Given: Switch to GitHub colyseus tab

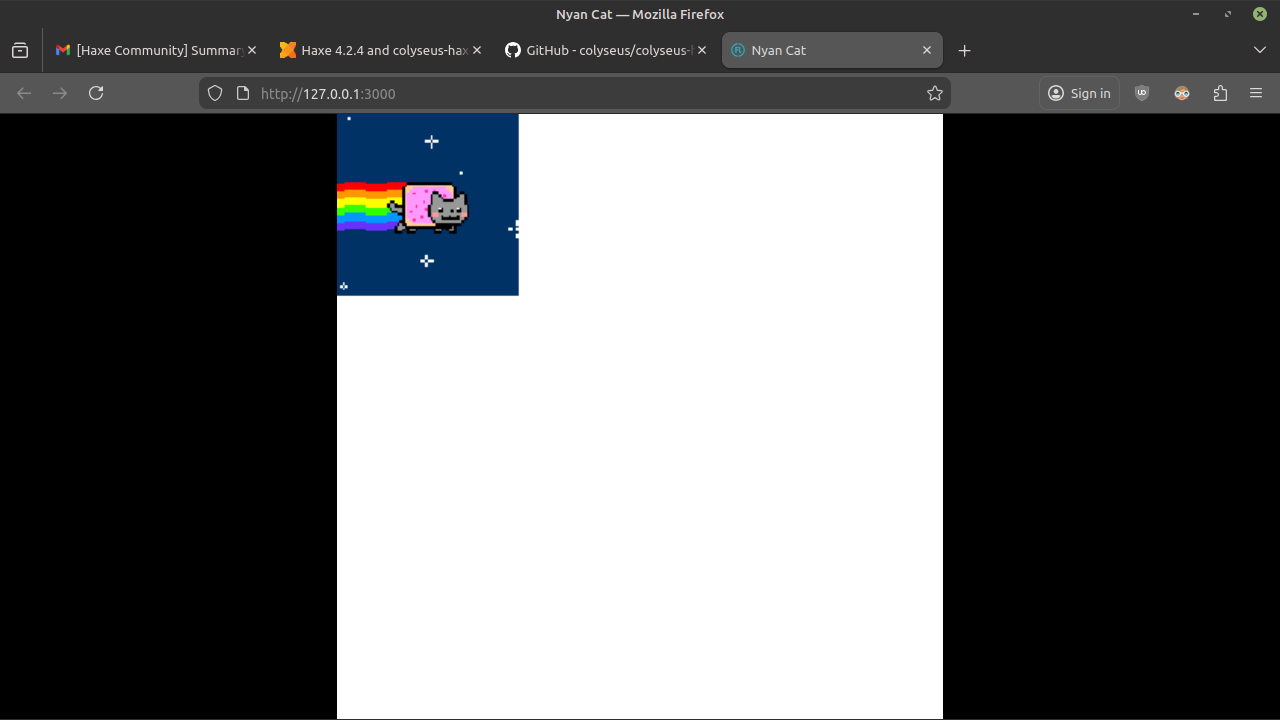Looking at the screenshot, I should click(x=600, y=50).
